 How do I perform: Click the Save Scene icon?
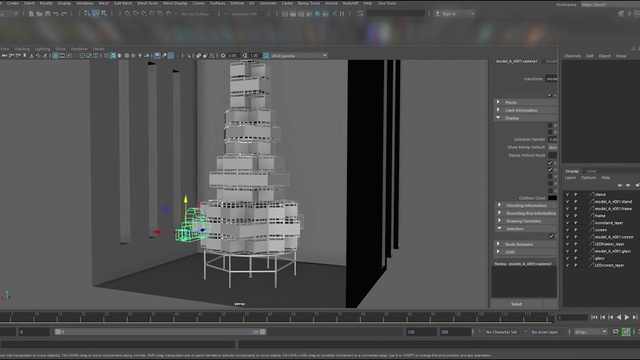click(x=47, y=14)
